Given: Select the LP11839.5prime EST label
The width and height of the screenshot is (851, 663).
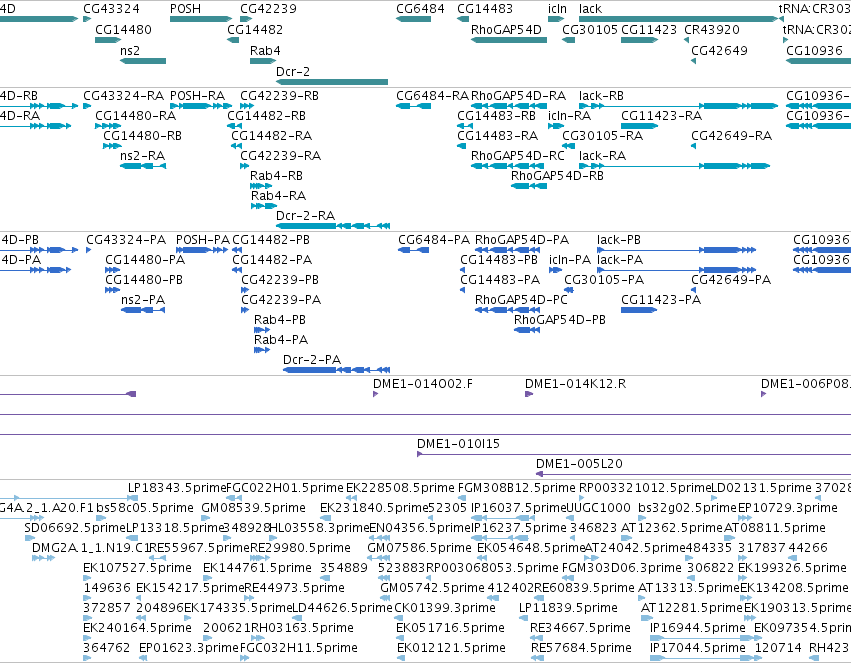Looking at the screenshot, I should click(x=568, y=608).
